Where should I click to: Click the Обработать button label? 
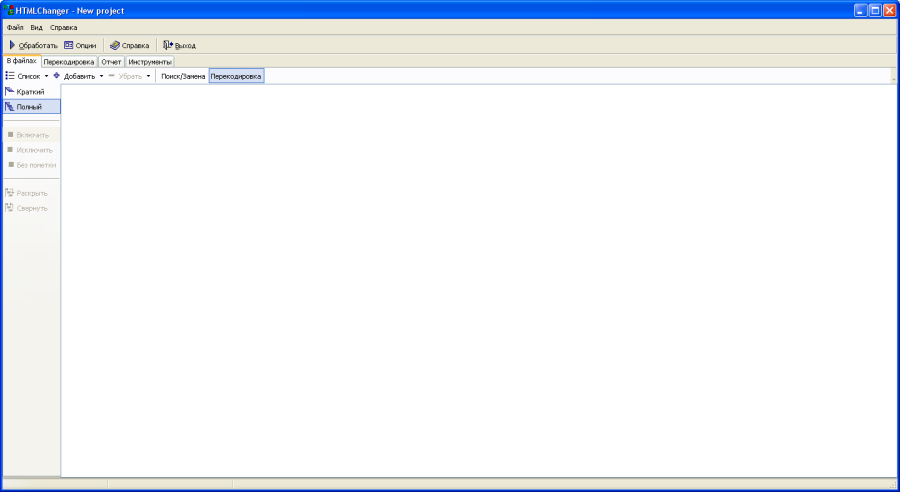pos(38,45)
